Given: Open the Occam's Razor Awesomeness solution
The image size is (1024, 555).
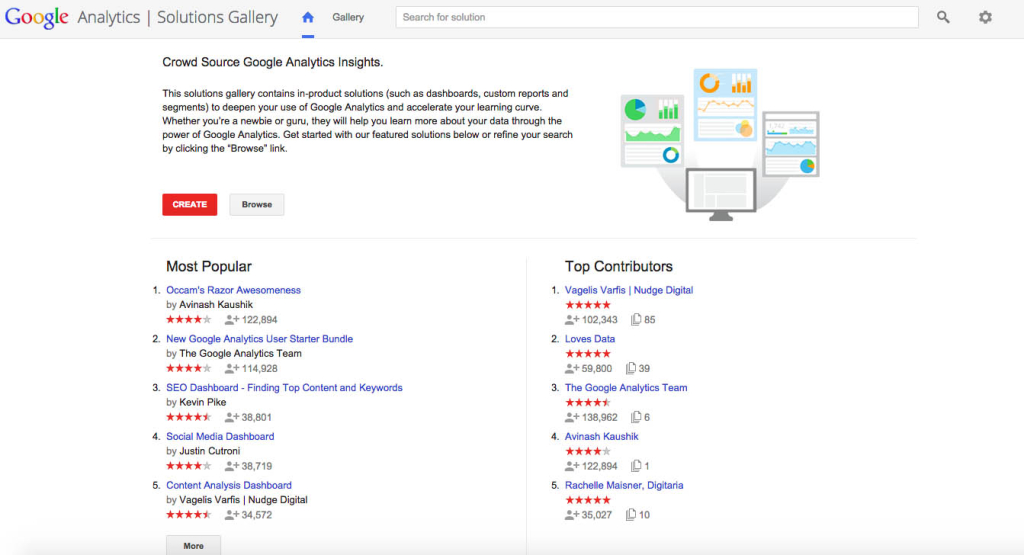Looking at the screenshot, I should tap(233, 290).
